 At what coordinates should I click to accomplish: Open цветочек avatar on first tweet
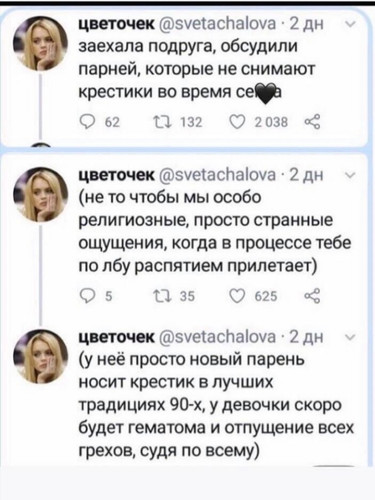tap(40, 43)
